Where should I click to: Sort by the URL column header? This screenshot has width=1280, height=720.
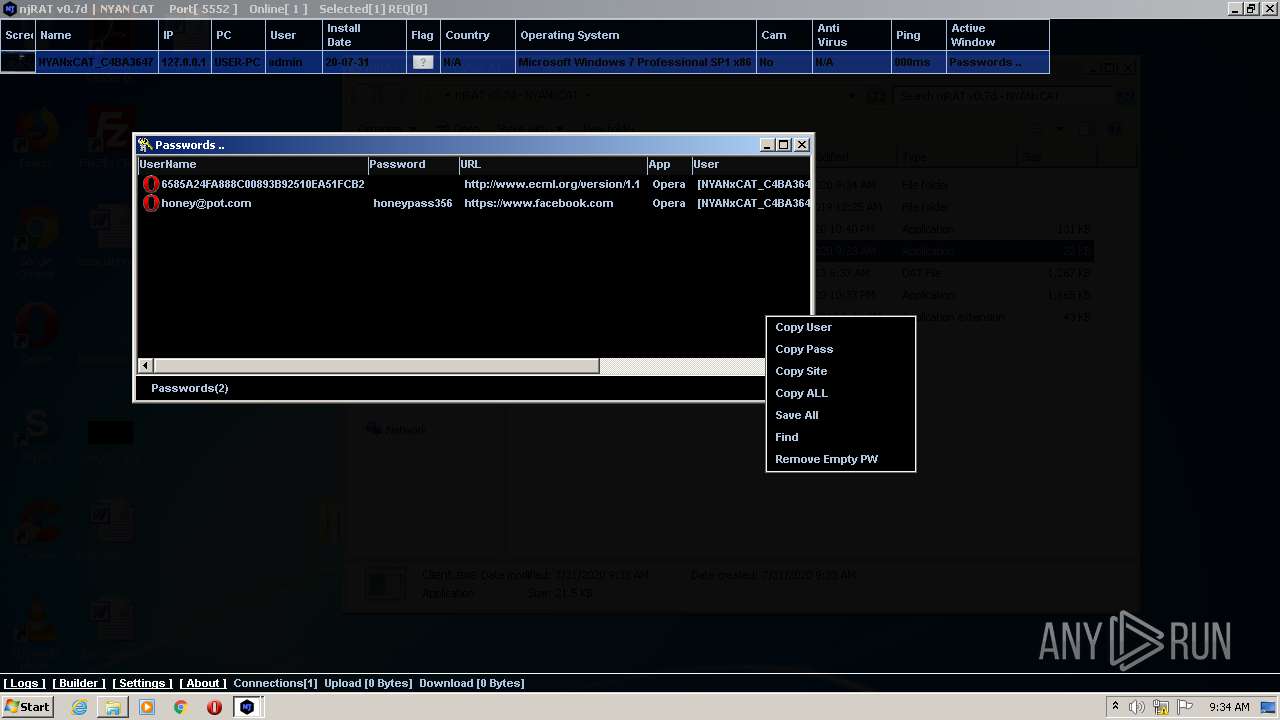click(x=552, y=164)
